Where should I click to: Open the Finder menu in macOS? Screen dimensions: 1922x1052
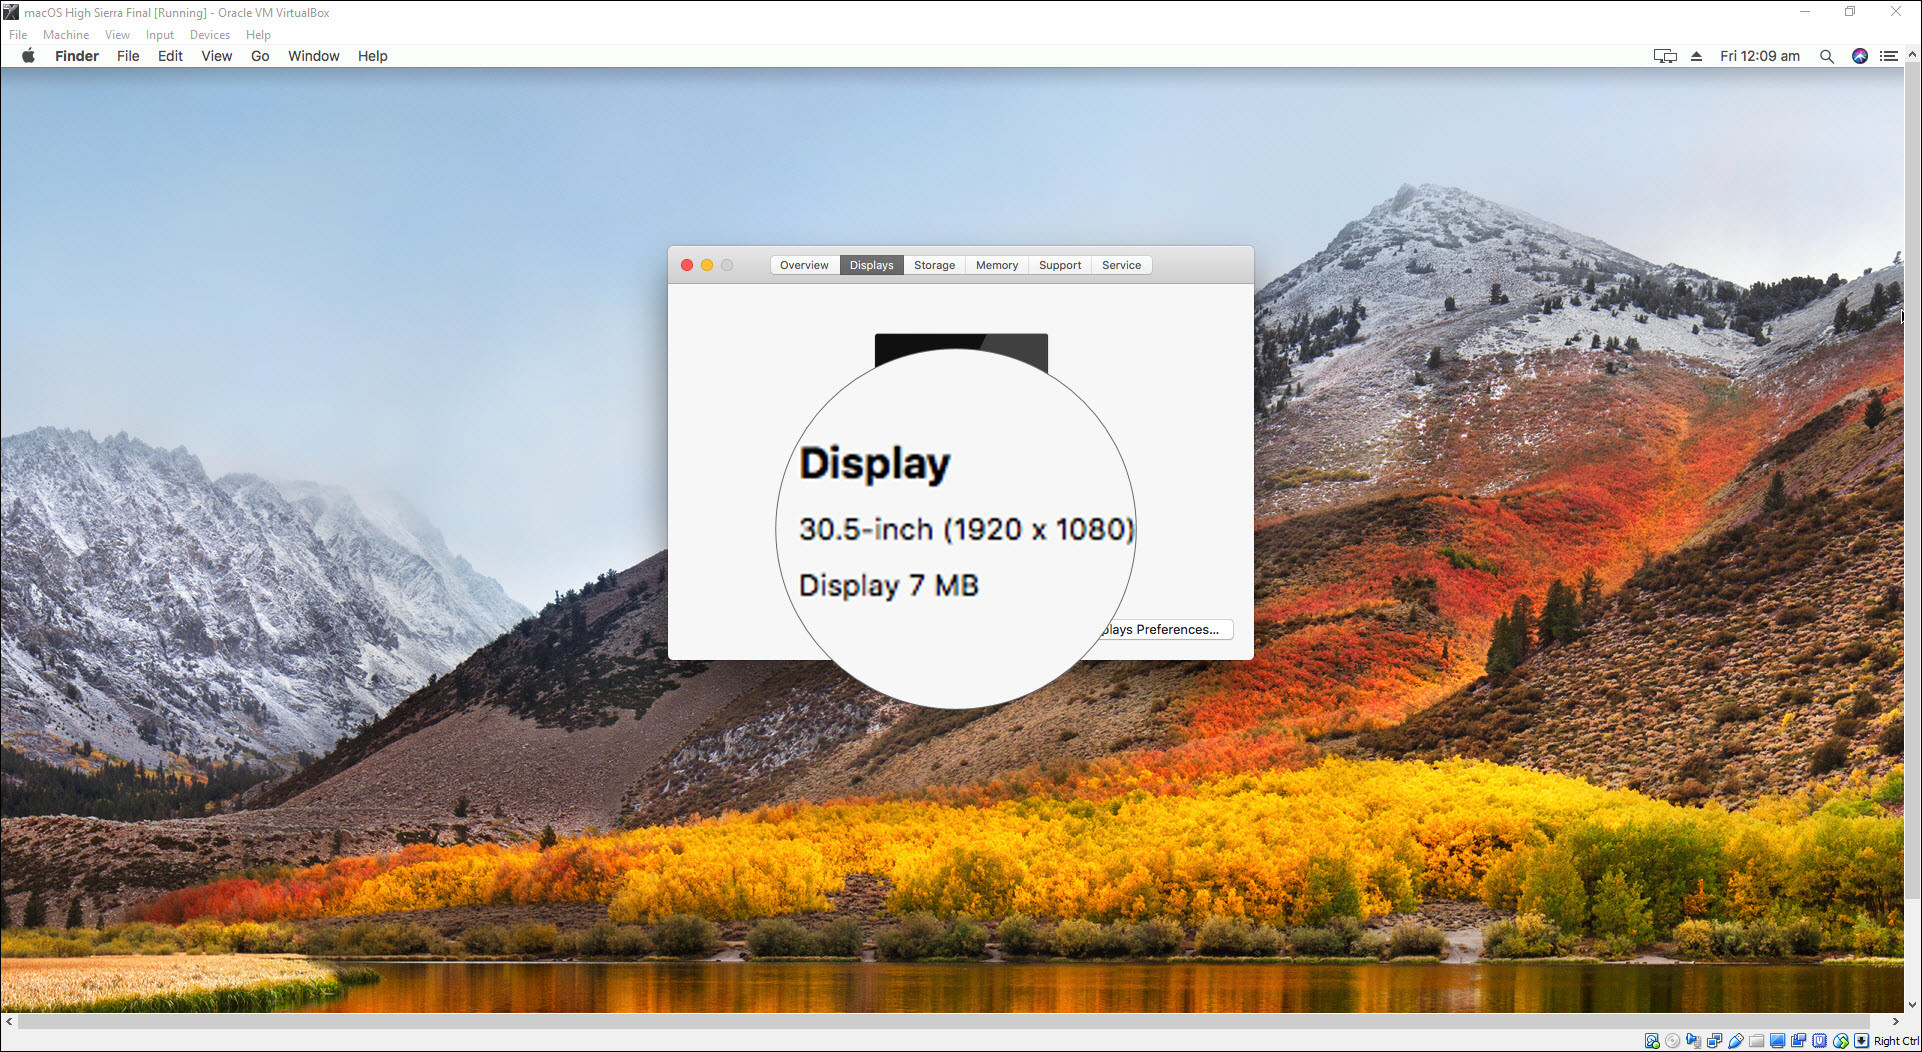(x=77, y=56)
